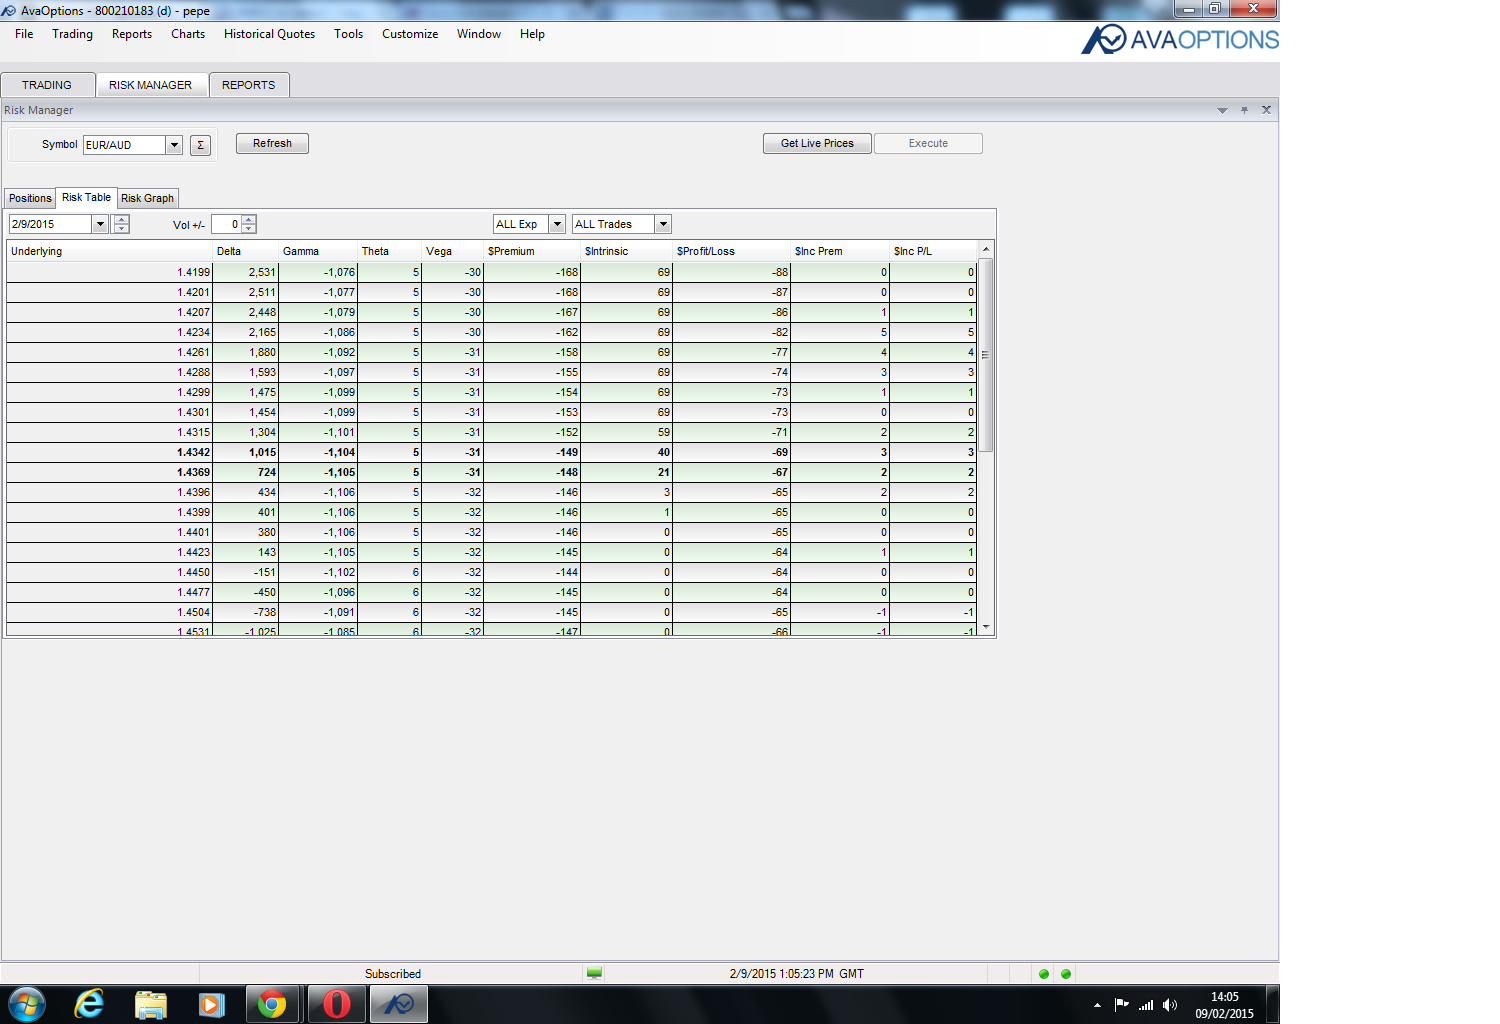
Task: Select the bold 1.4342 underlying row cell
Action: pyautogui.click(x=109, y=452)
